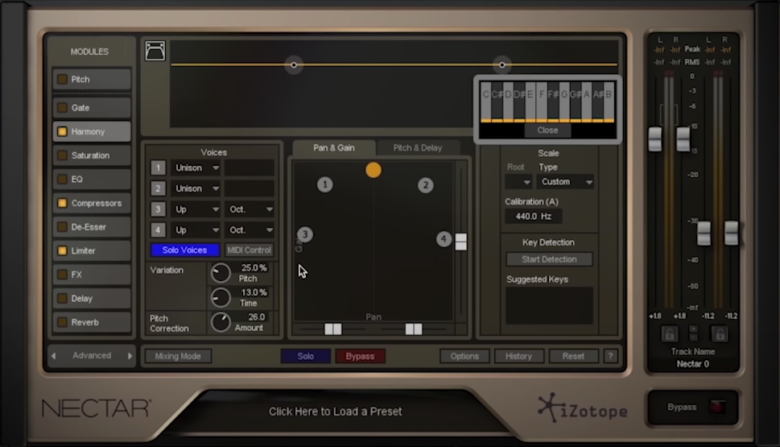
Task: Enable the Saturation module
Action: 62,155
